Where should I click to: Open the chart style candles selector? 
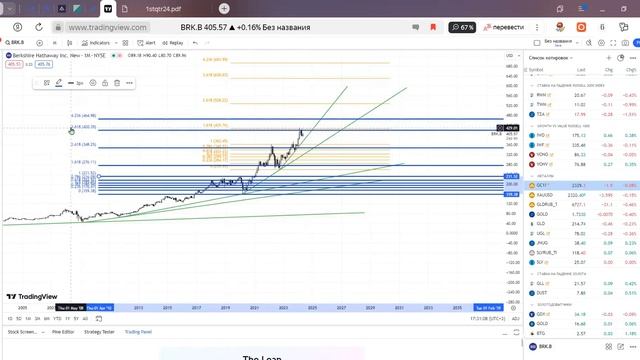tap(70, 43)
